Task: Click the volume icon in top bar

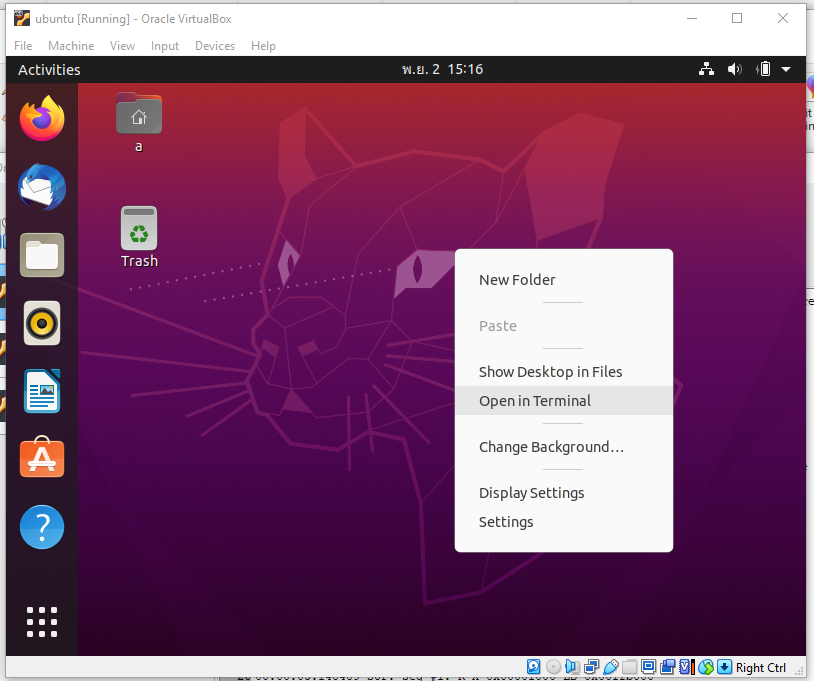Action: pos(735,69)
